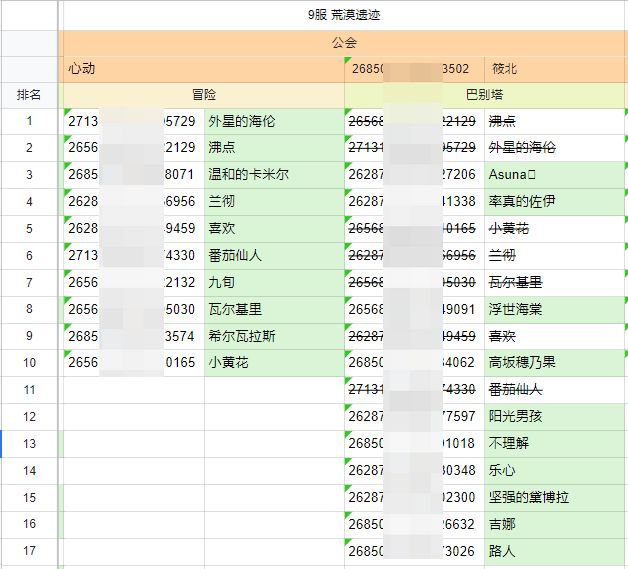Click name cell '坚强的黛博拉'
This screenshot has width=628, height=569.
click(x=554, y=498)
